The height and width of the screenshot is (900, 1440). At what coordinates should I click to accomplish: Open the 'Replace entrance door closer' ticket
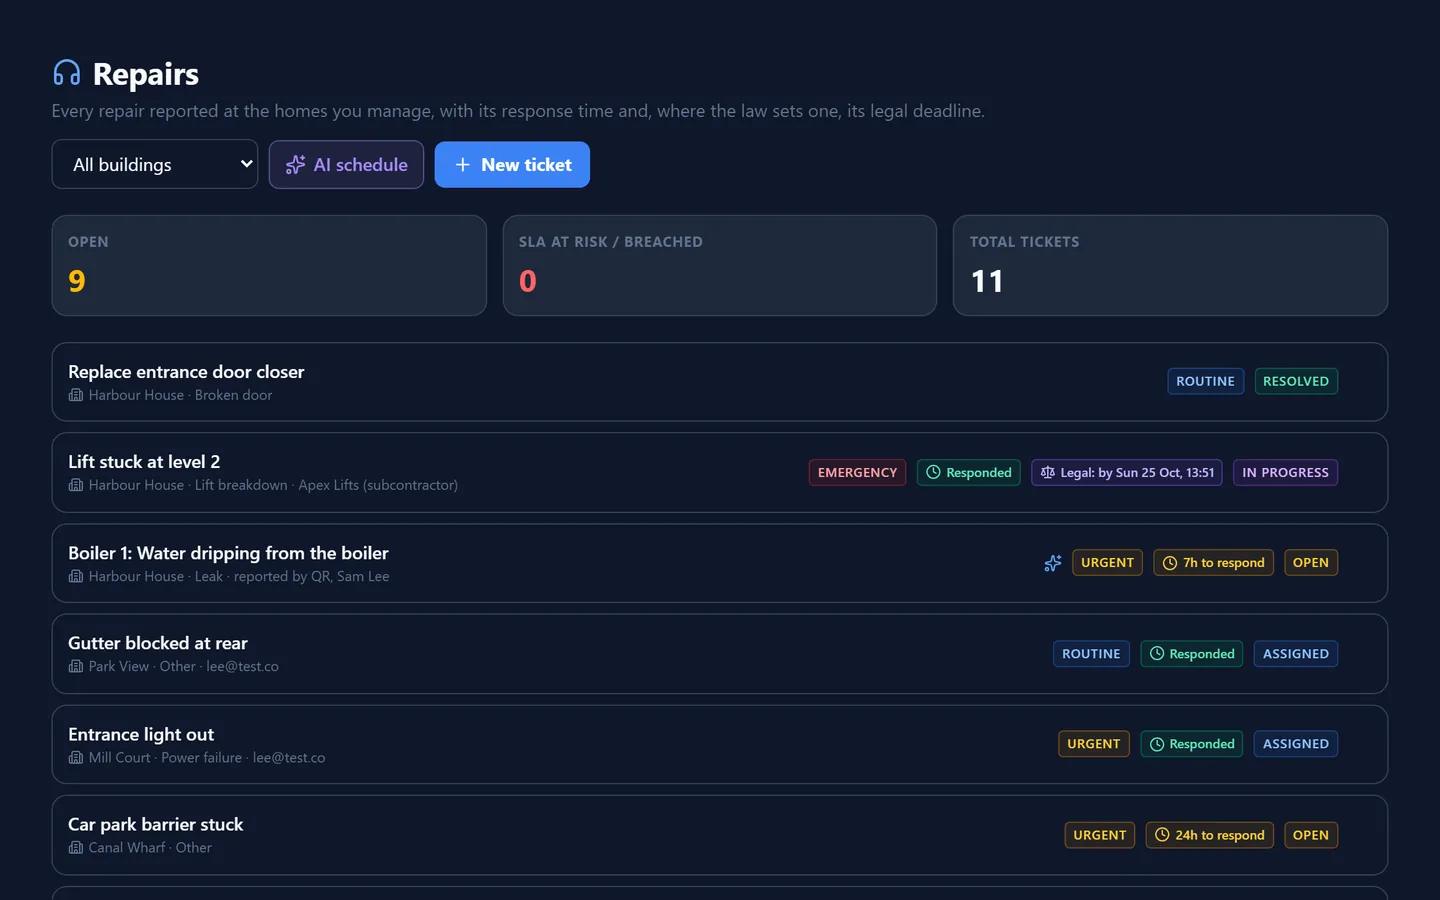click(x=720, y=382)
